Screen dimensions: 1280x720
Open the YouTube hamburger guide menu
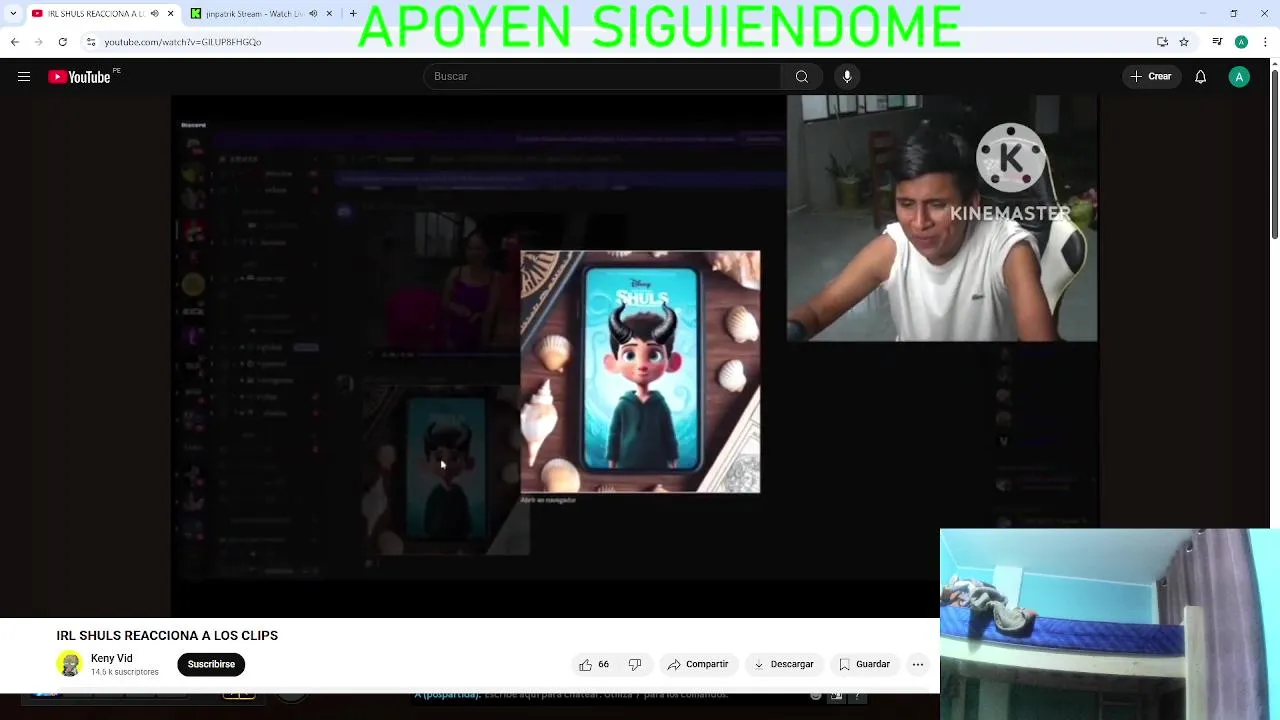pyautogui.click(x=24, y=77)
